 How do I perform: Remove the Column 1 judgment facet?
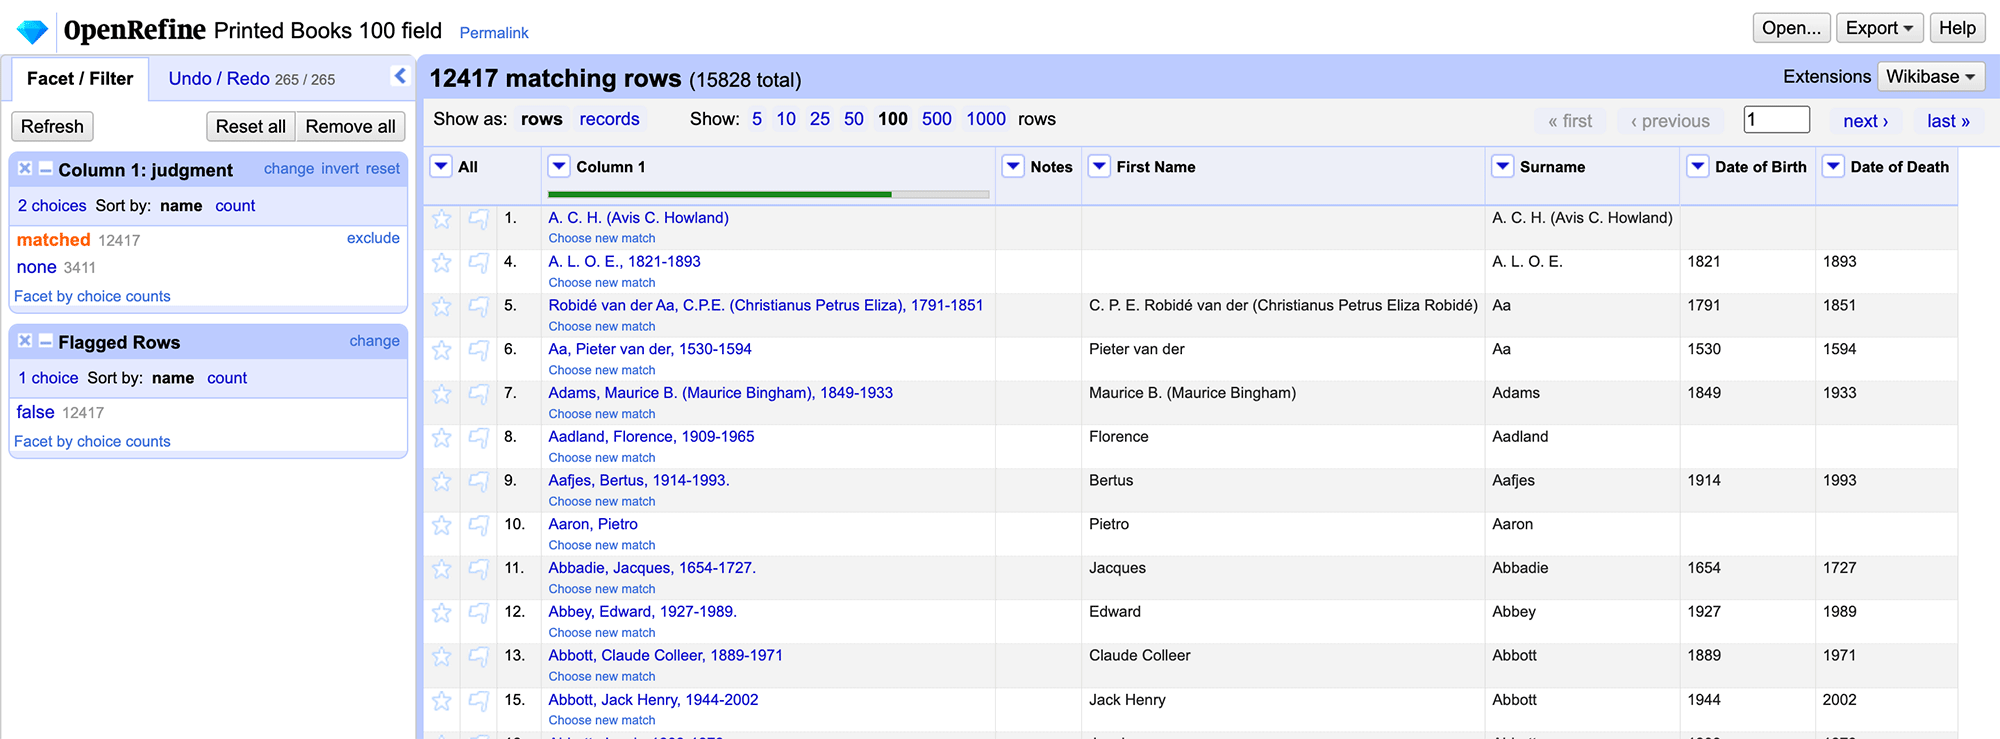pos(25,169)
